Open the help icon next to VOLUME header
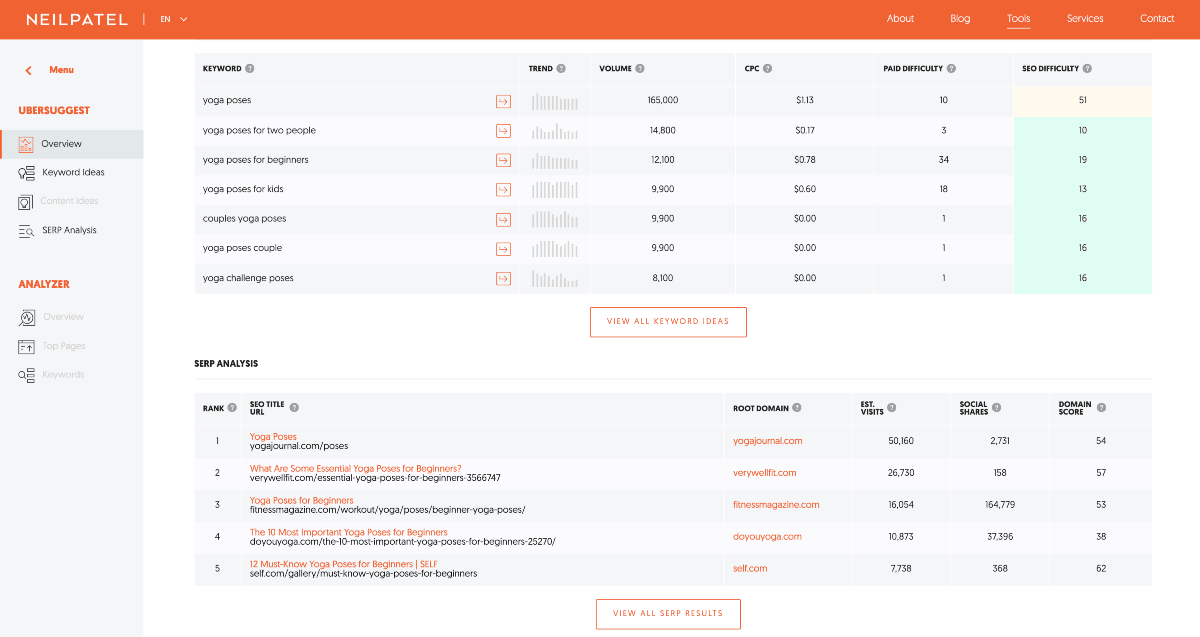 [639, 68]
